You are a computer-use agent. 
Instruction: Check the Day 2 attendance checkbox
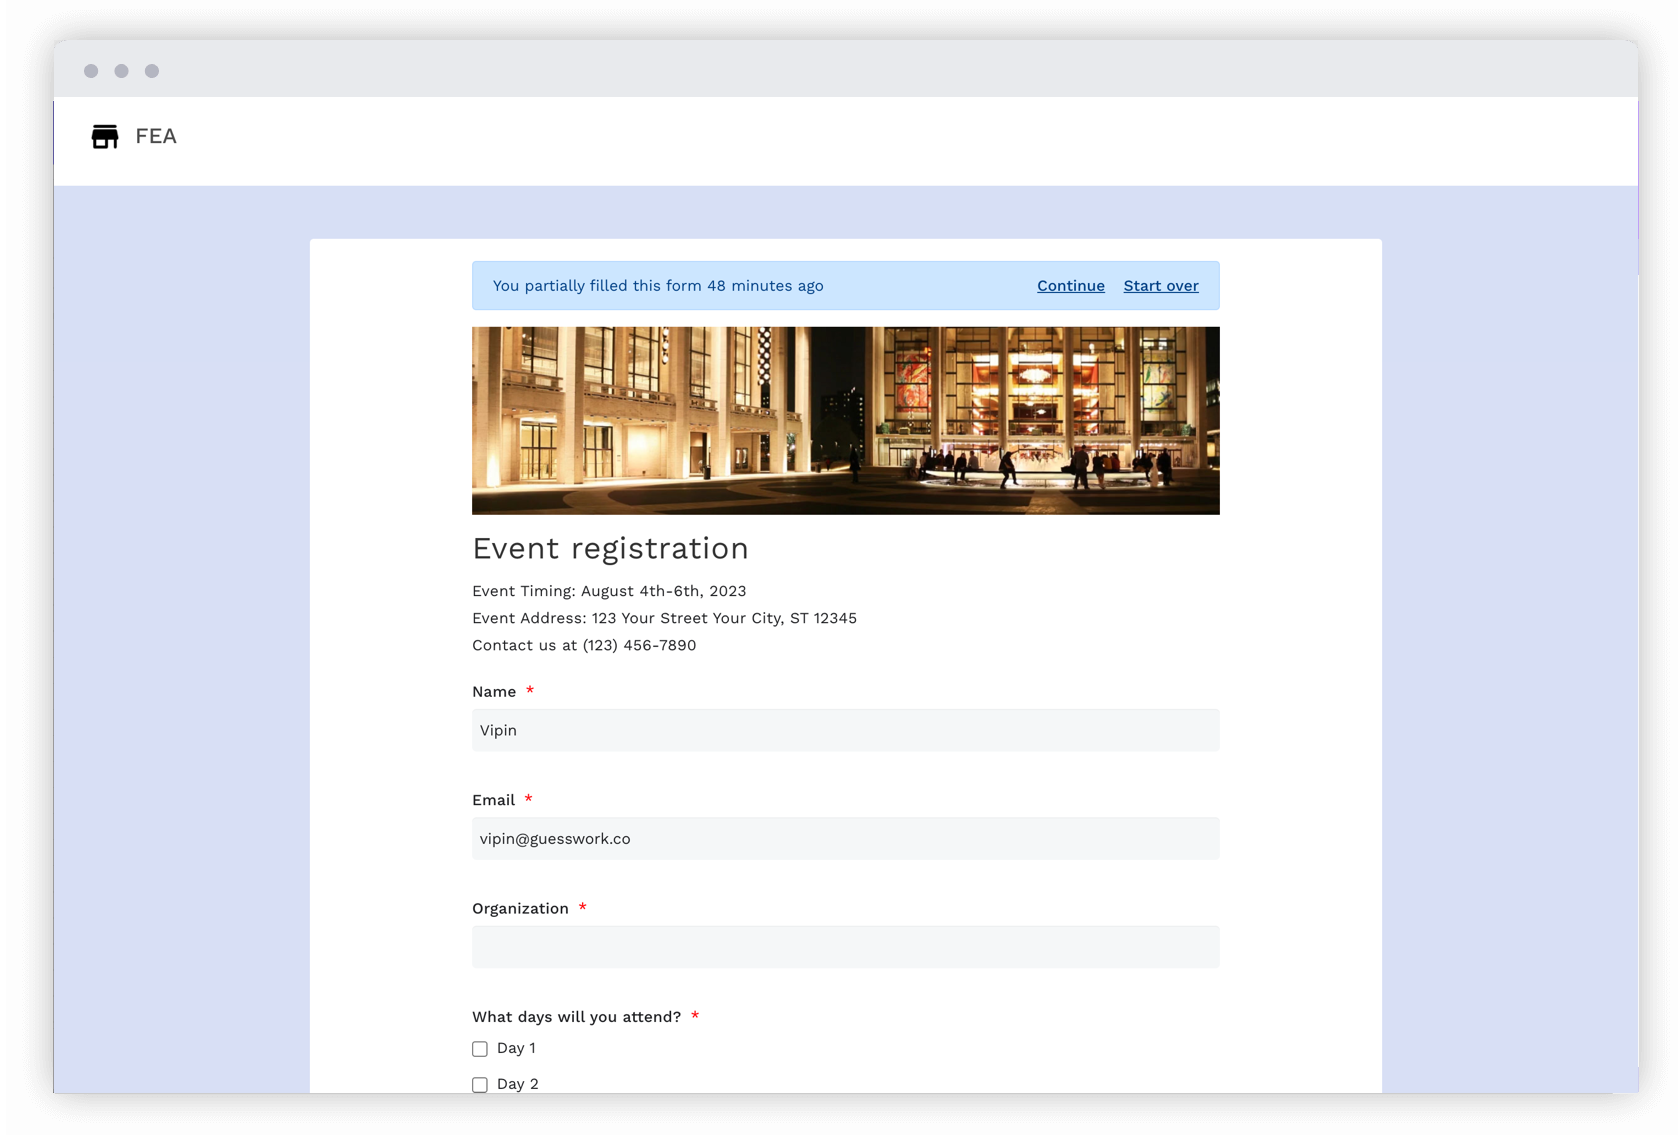(479, 1084)
